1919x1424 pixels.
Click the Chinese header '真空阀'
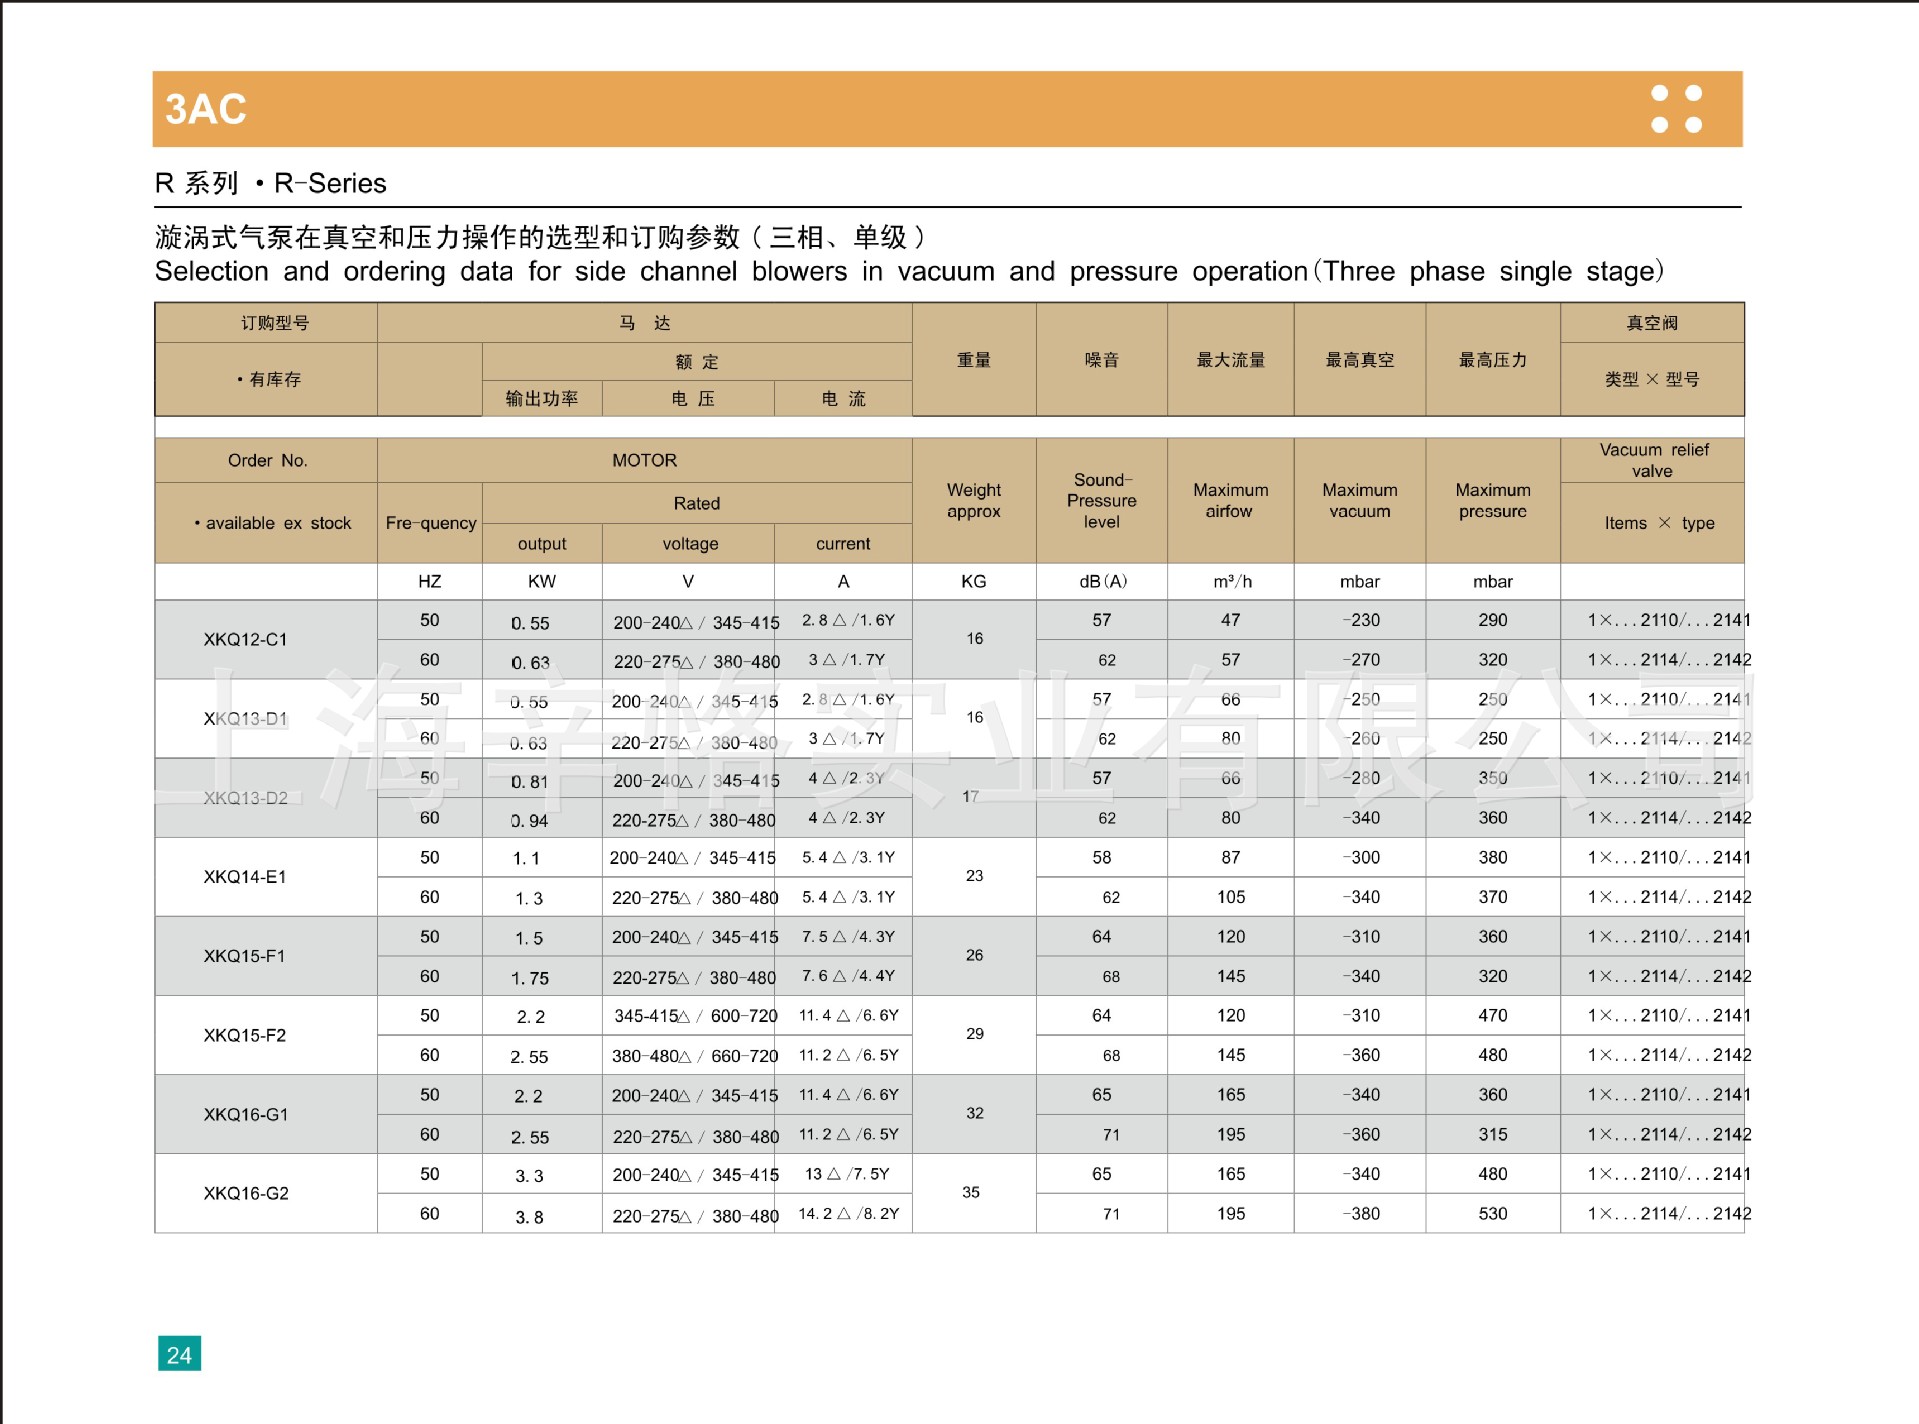(x=1653, y=323)
